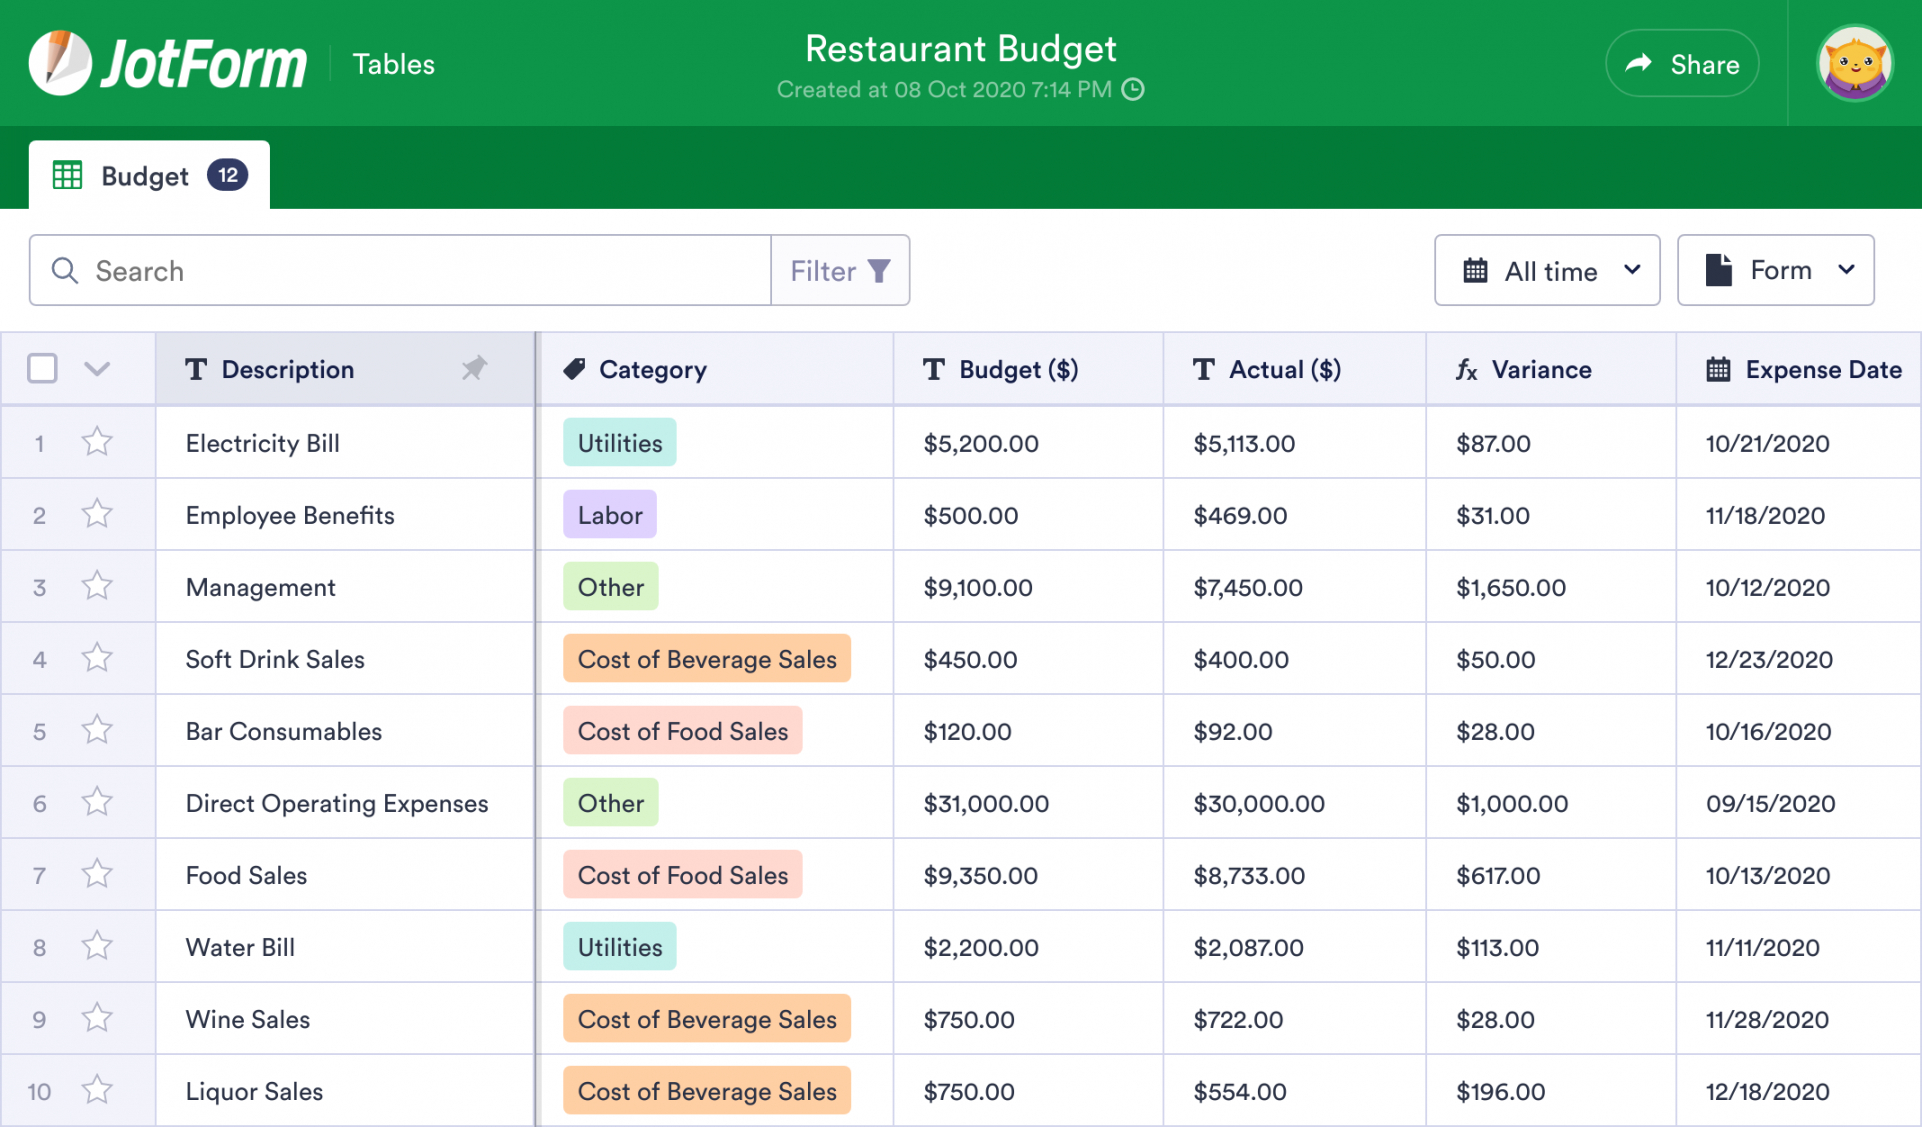Select the Labor category tag
This screenshot has height=1127, width=1922.
610,515
